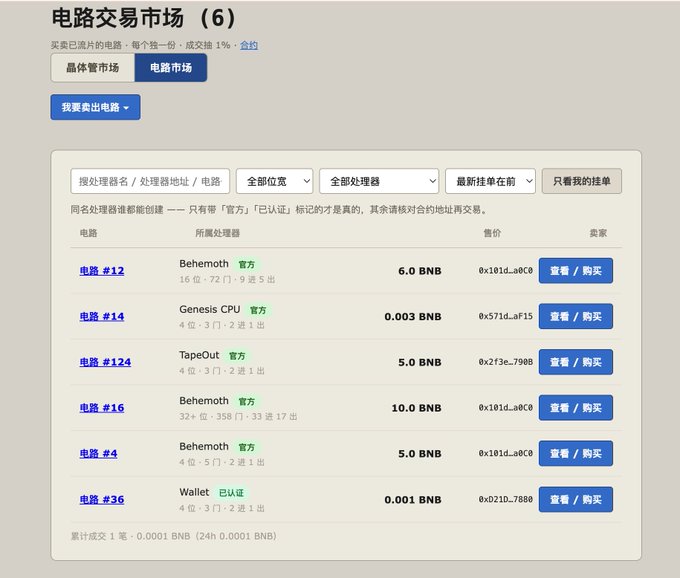Click the Wallet processor name
The image size is (680, 578).
pos(194,492)
